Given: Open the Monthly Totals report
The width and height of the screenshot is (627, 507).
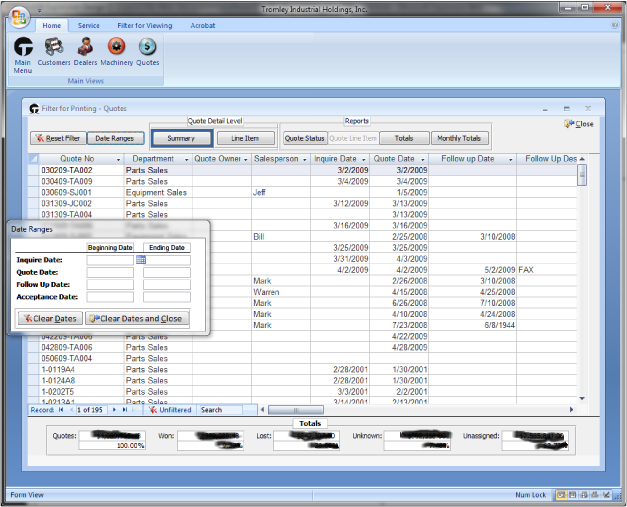Looking at the screenshot, I should 459,138.
